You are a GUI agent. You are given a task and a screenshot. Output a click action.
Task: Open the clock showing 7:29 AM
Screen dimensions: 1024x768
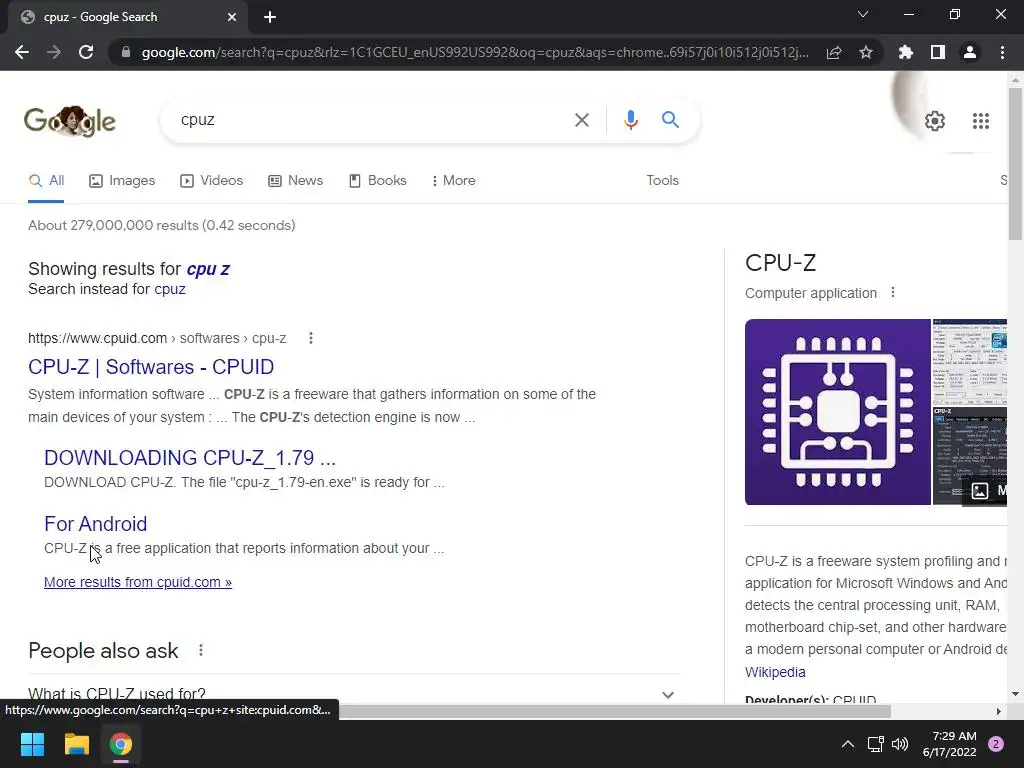click(x=950, y=744)
